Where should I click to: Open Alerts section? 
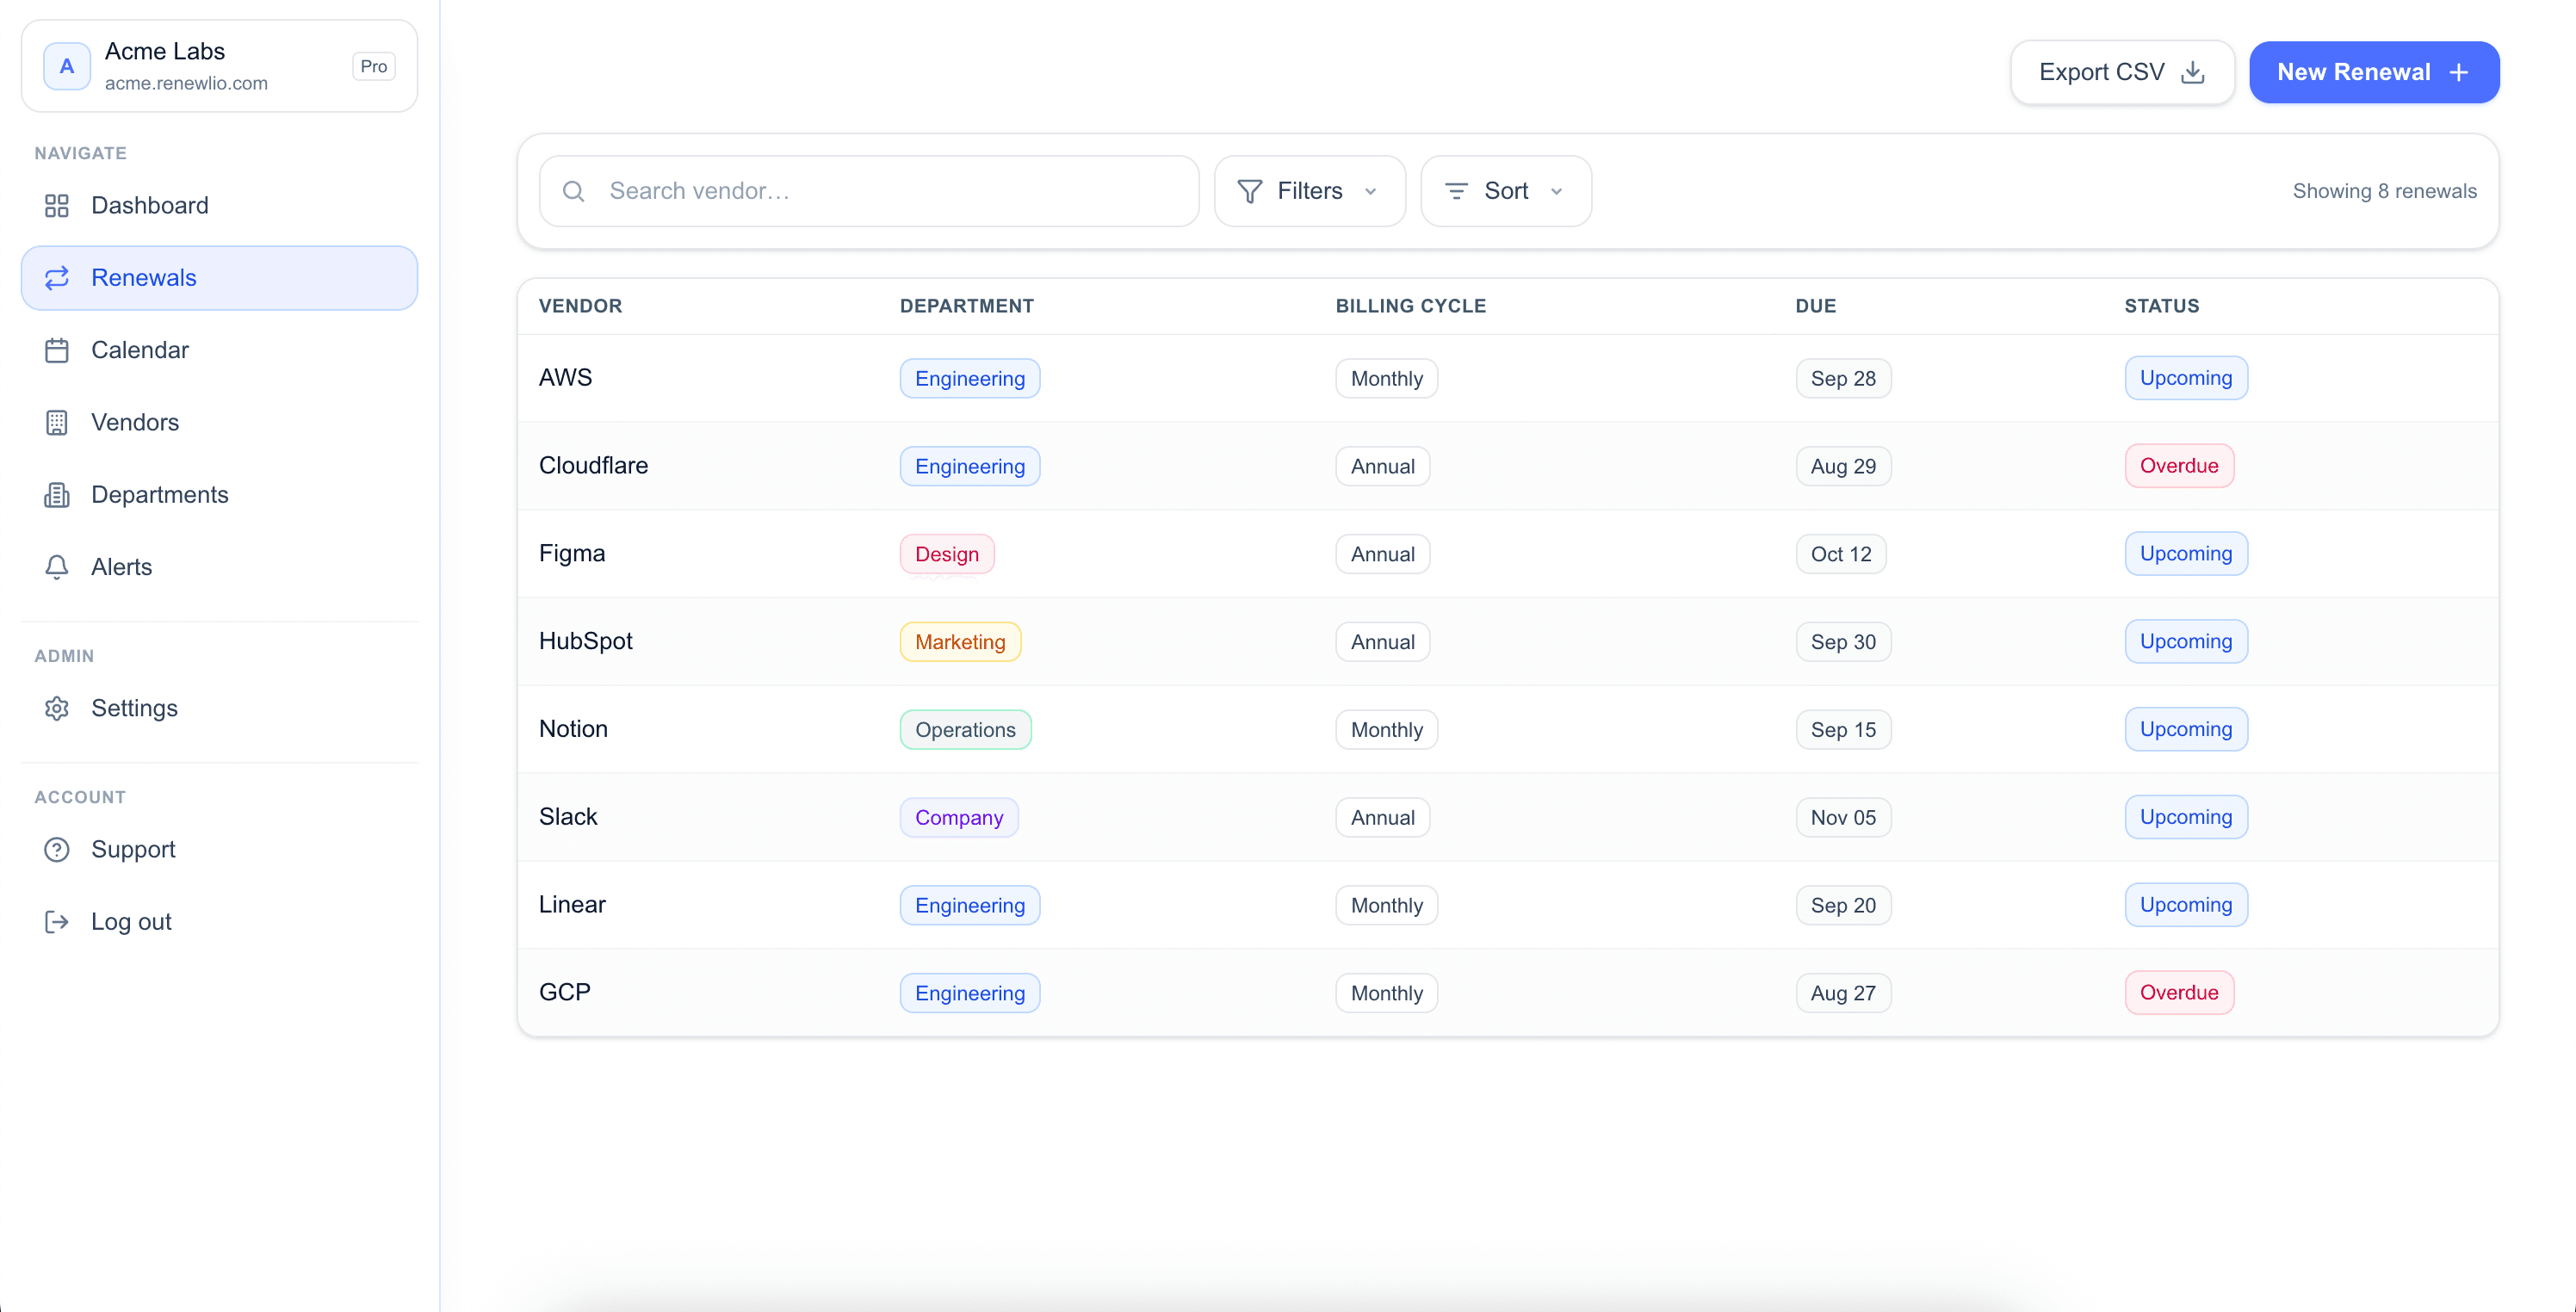pos(219,567)
